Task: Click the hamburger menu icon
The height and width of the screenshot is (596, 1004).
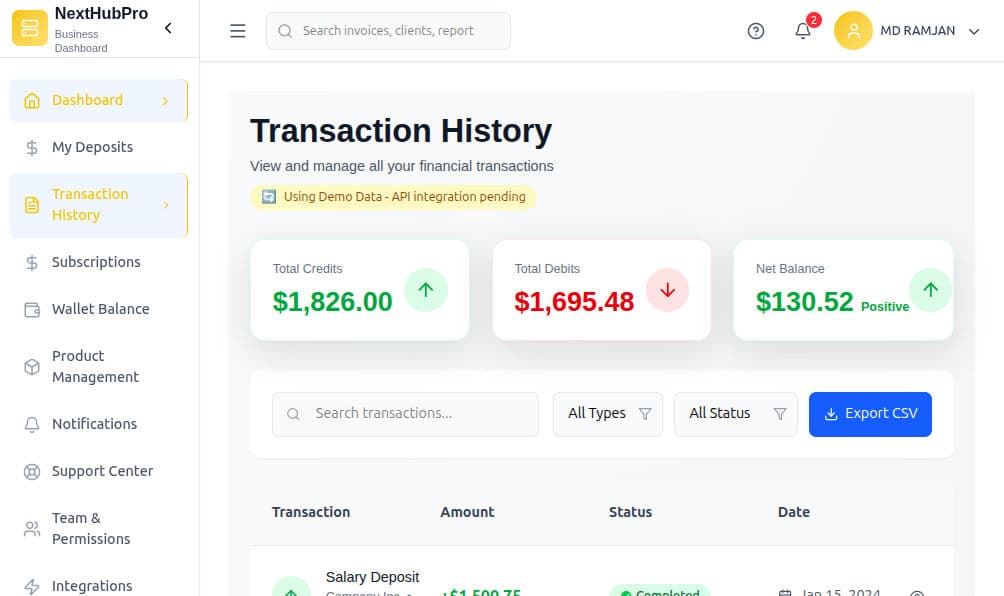Action: (x=237, y=30)
